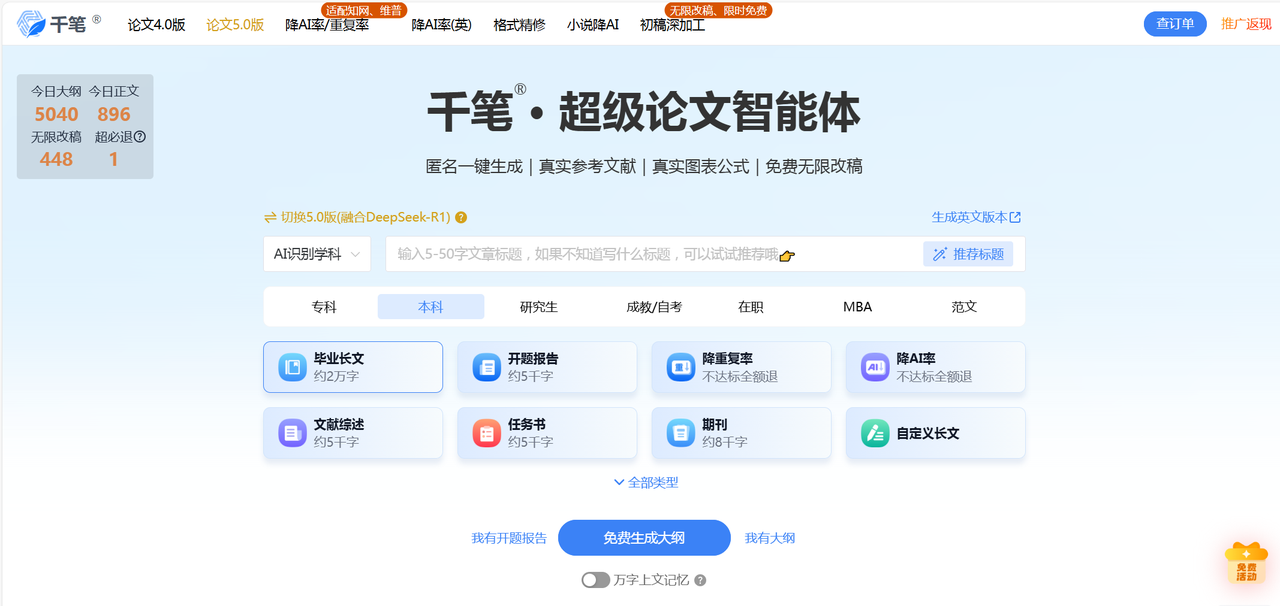Screen dimensions: 1280x606
Task: Click the 文献综述 card icon
Action: coord(292,433)
